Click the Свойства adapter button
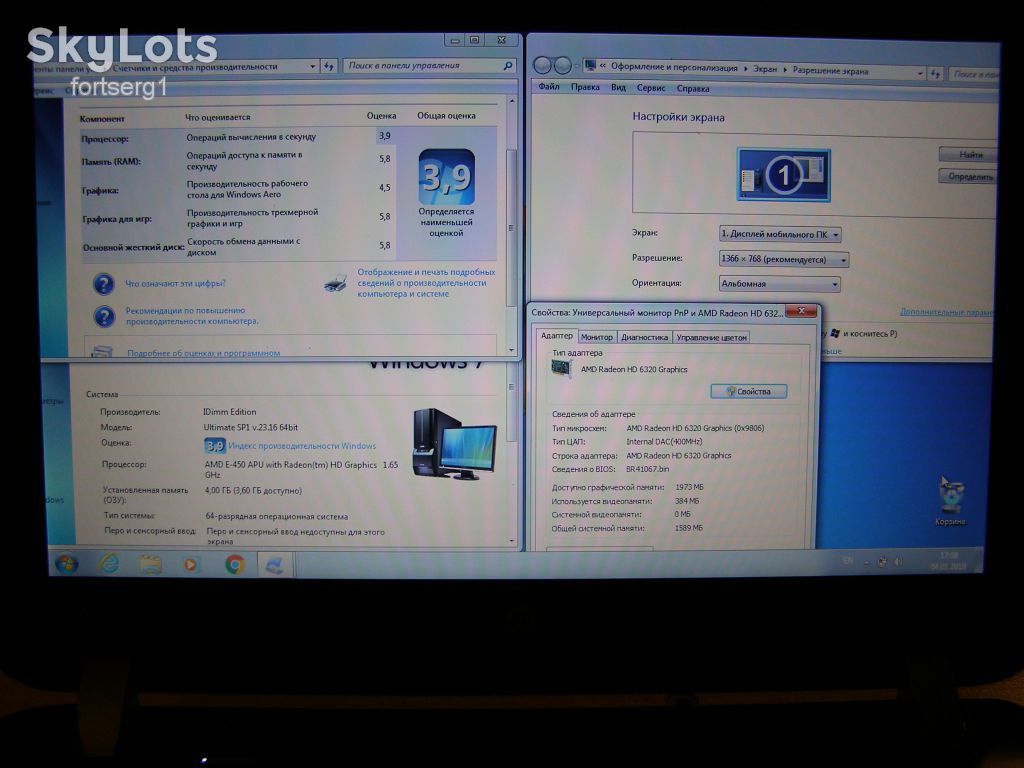 748,391
